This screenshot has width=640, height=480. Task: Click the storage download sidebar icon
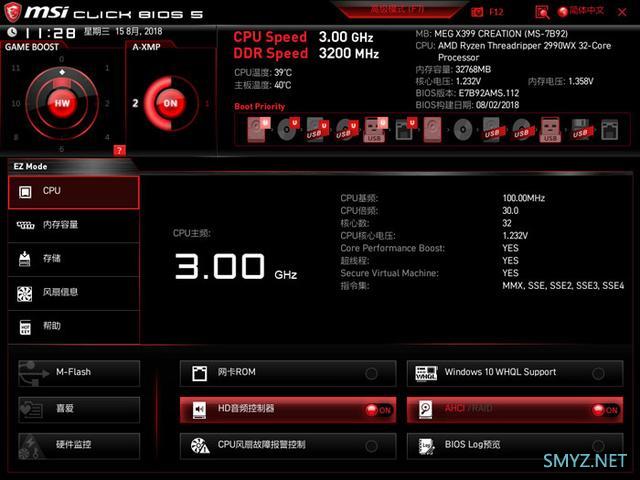[x=25, y=259]
